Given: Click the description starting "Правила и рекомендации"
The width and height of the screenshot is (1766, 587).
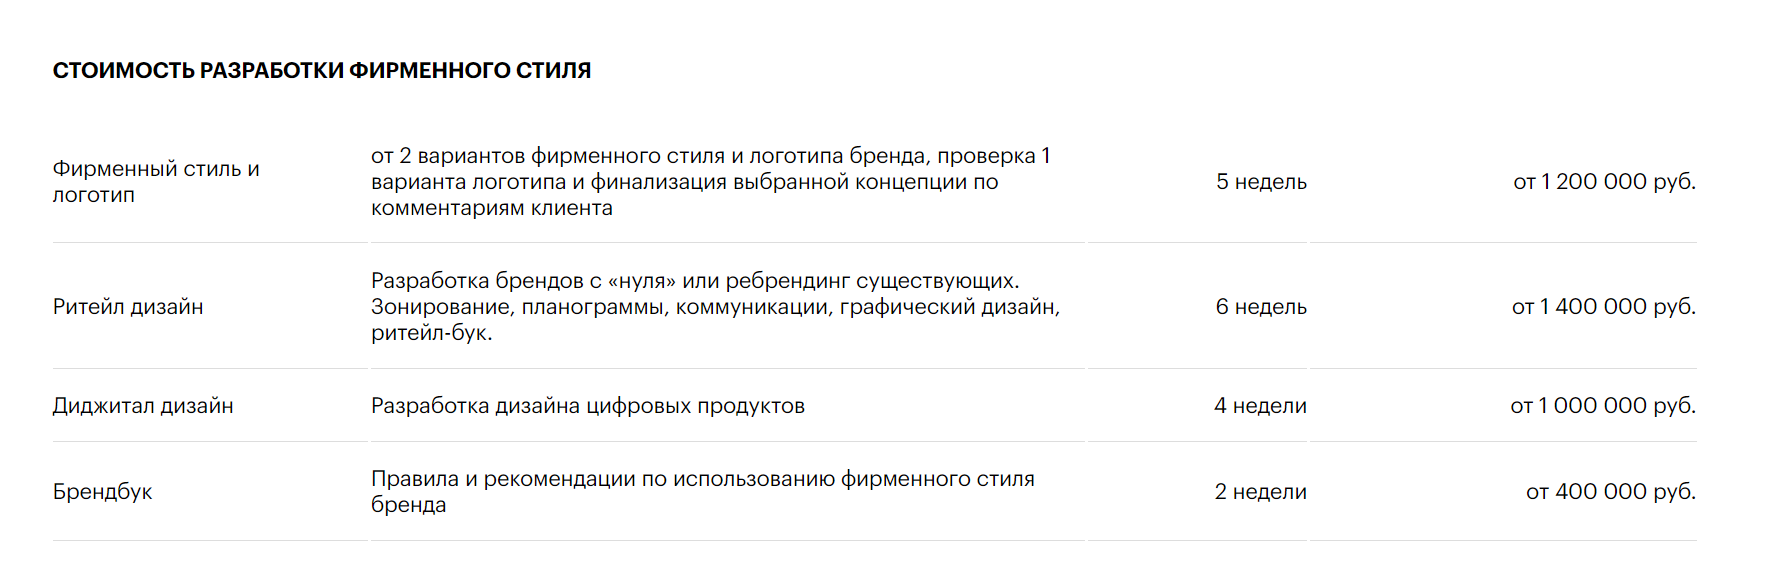Looking at the screenshot, I should [x=702, y=480].
